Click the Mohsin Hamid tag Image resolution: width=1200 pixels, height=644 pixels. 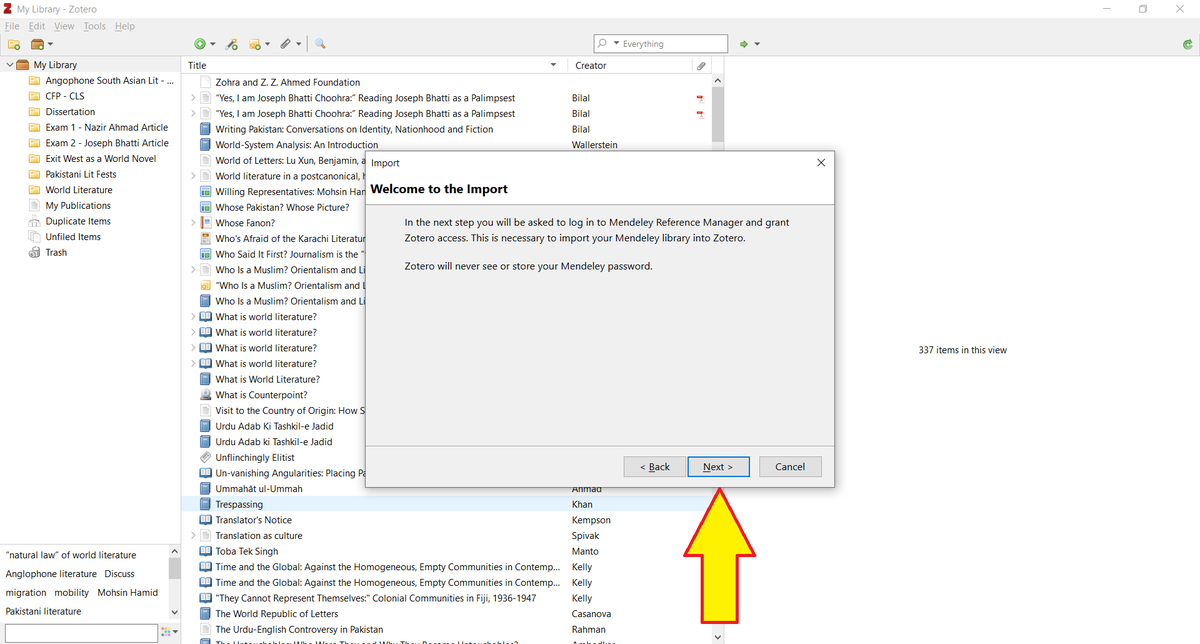(x=128, y=592)
